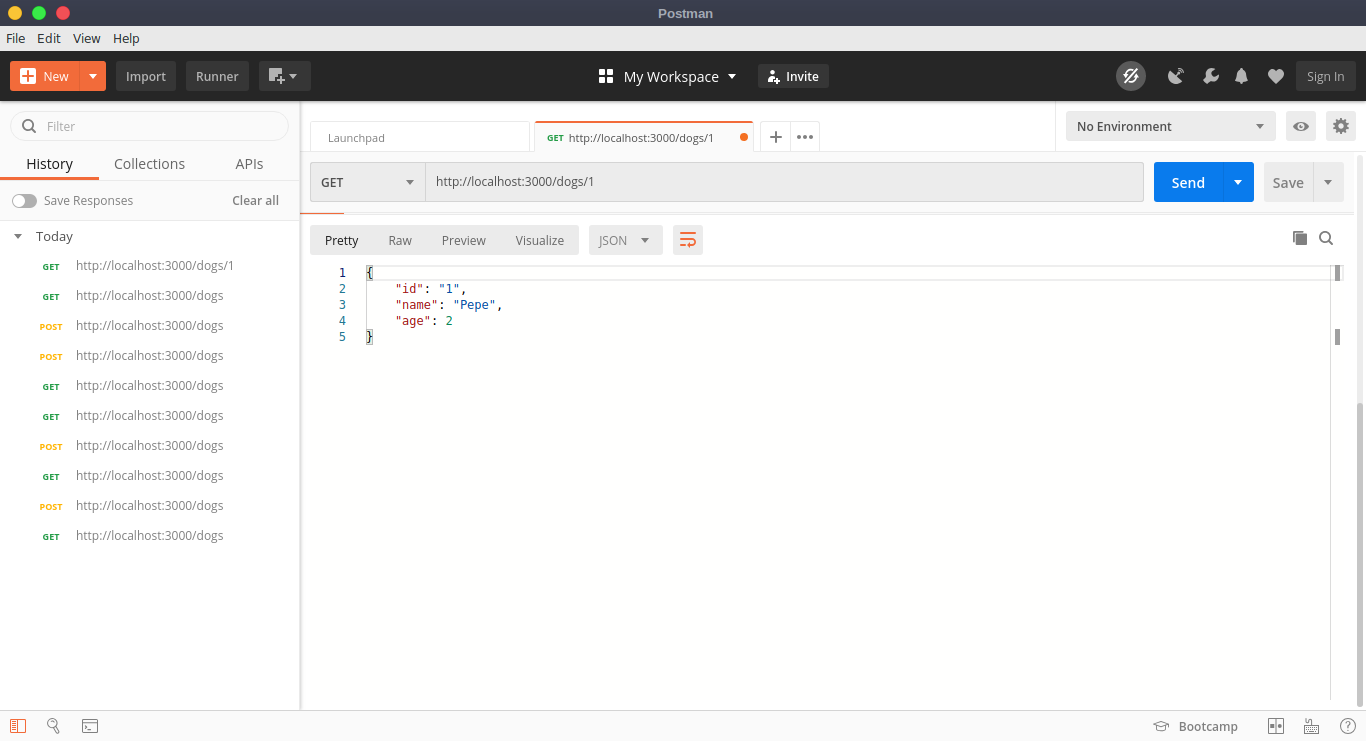Open the Help menu

pos(127,38)
